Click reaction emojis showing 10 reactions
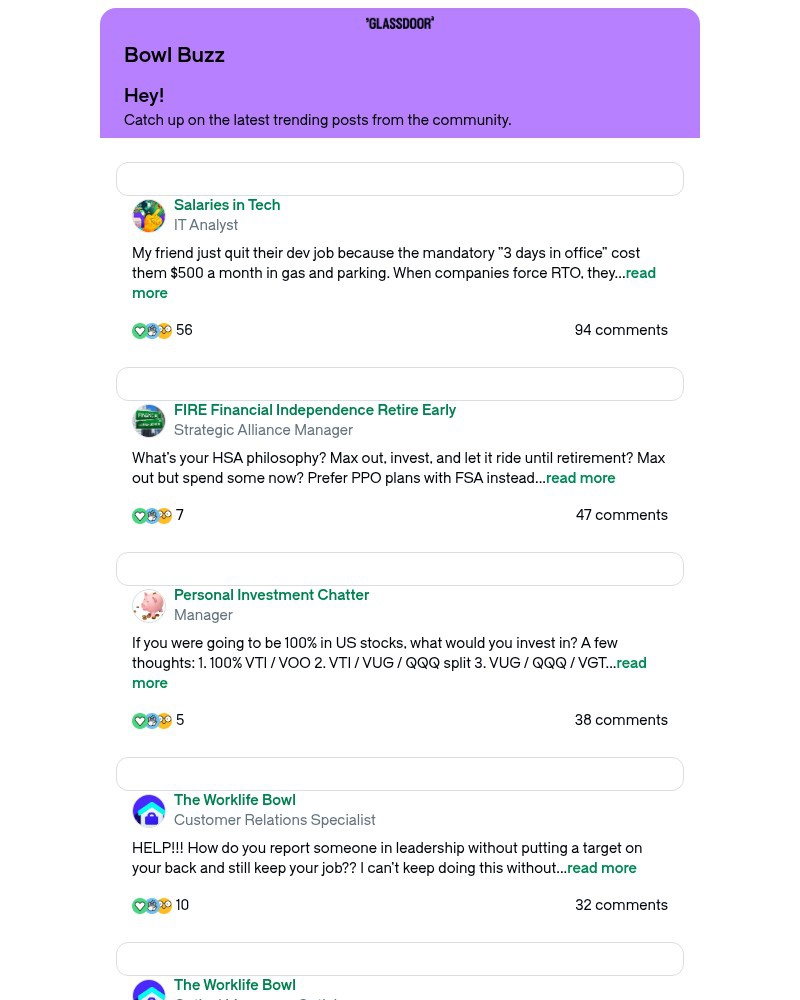Viewport: 800px width, 1000px height. pyautogui.click(x=152, y=906)
